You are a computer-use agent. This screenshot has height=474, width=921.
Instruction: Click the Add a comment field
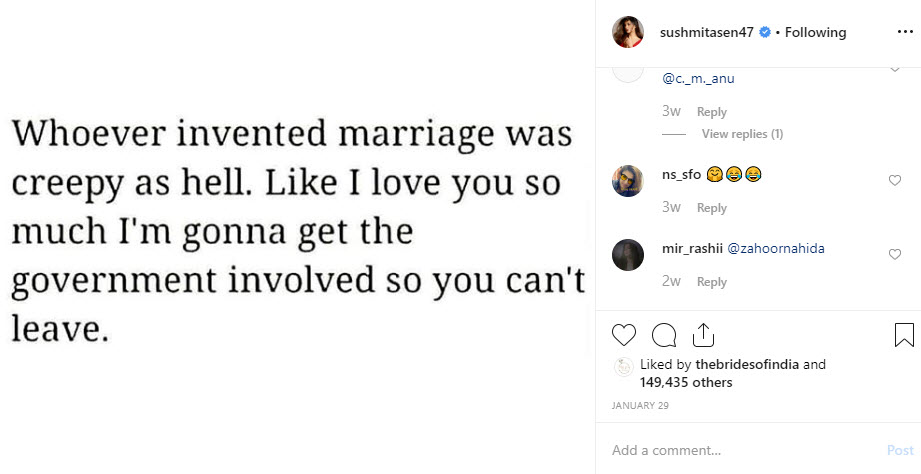(x=740, y=450)
